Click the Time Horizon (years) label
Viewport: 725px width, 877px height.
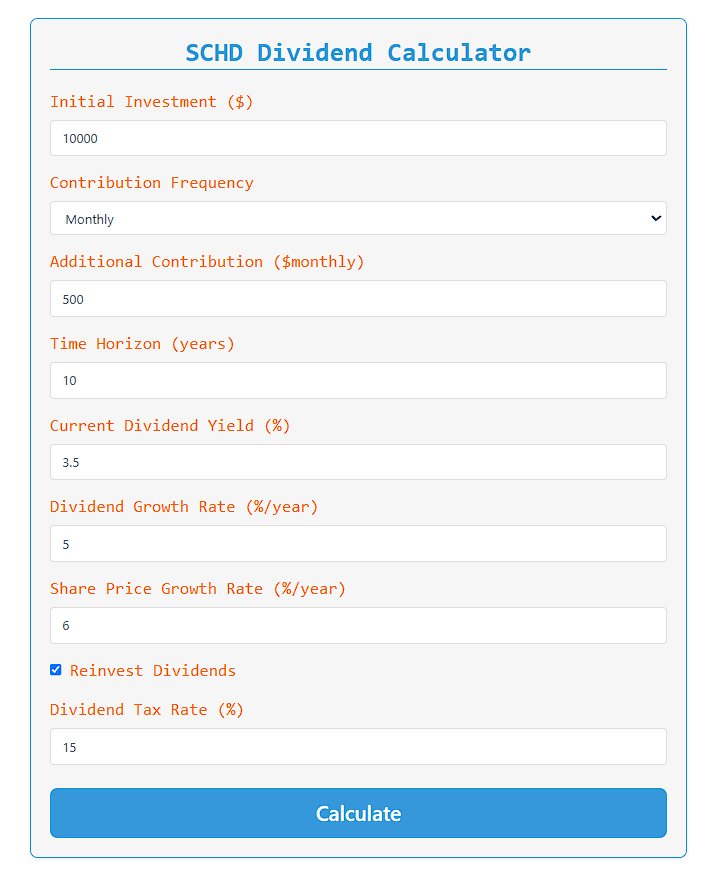point(142,343)
